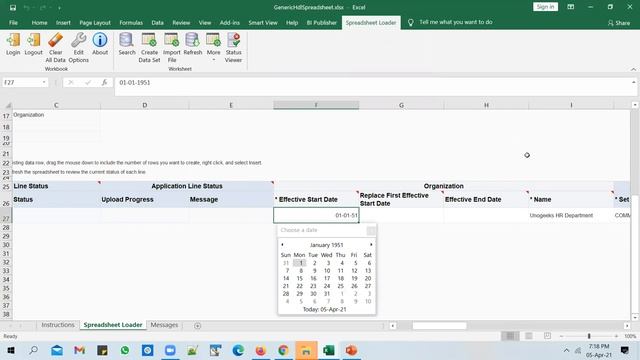Open the BI Publisher tab
640x360 pixels.
tap(322, 22)
